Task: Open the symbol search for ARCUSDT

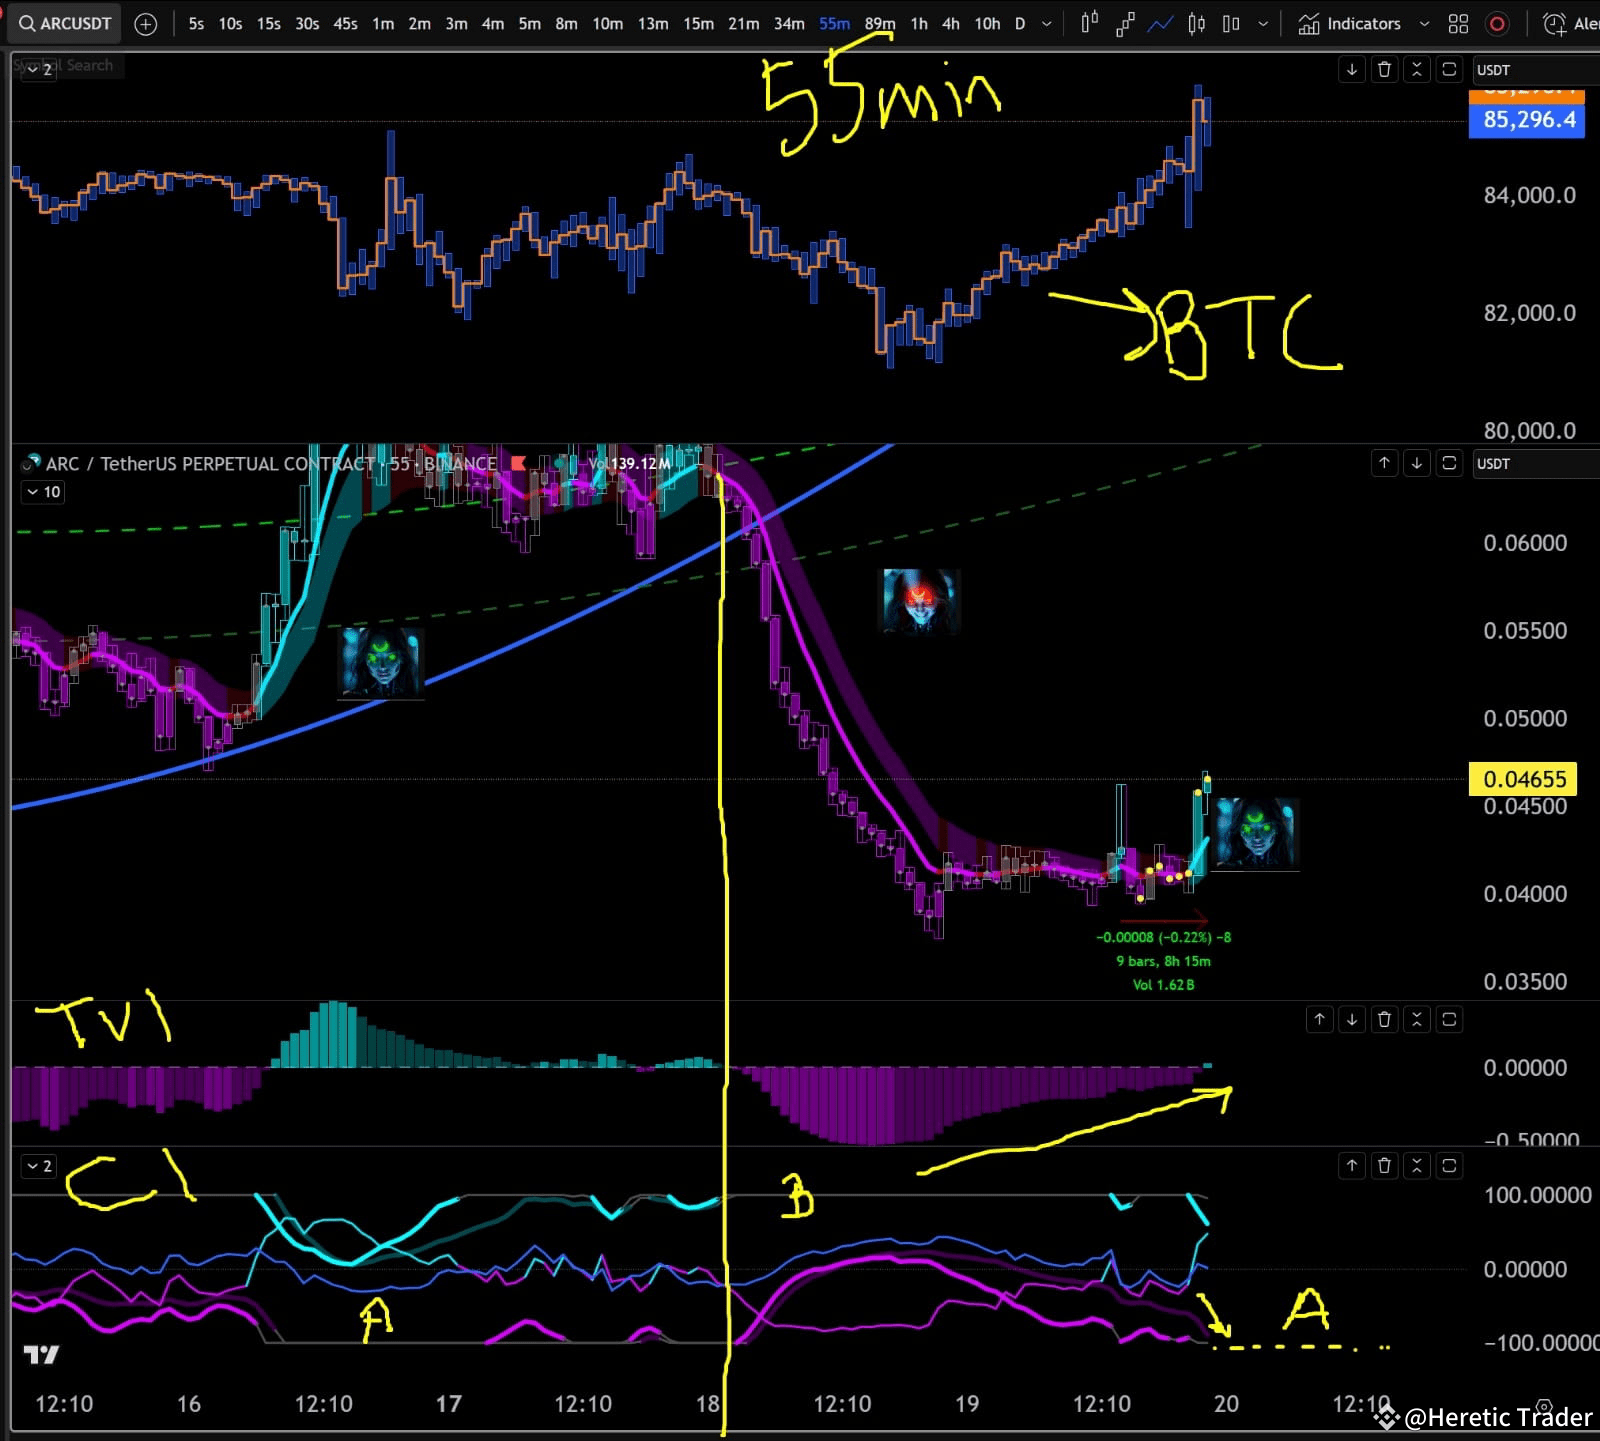Action: coord(63,23)
